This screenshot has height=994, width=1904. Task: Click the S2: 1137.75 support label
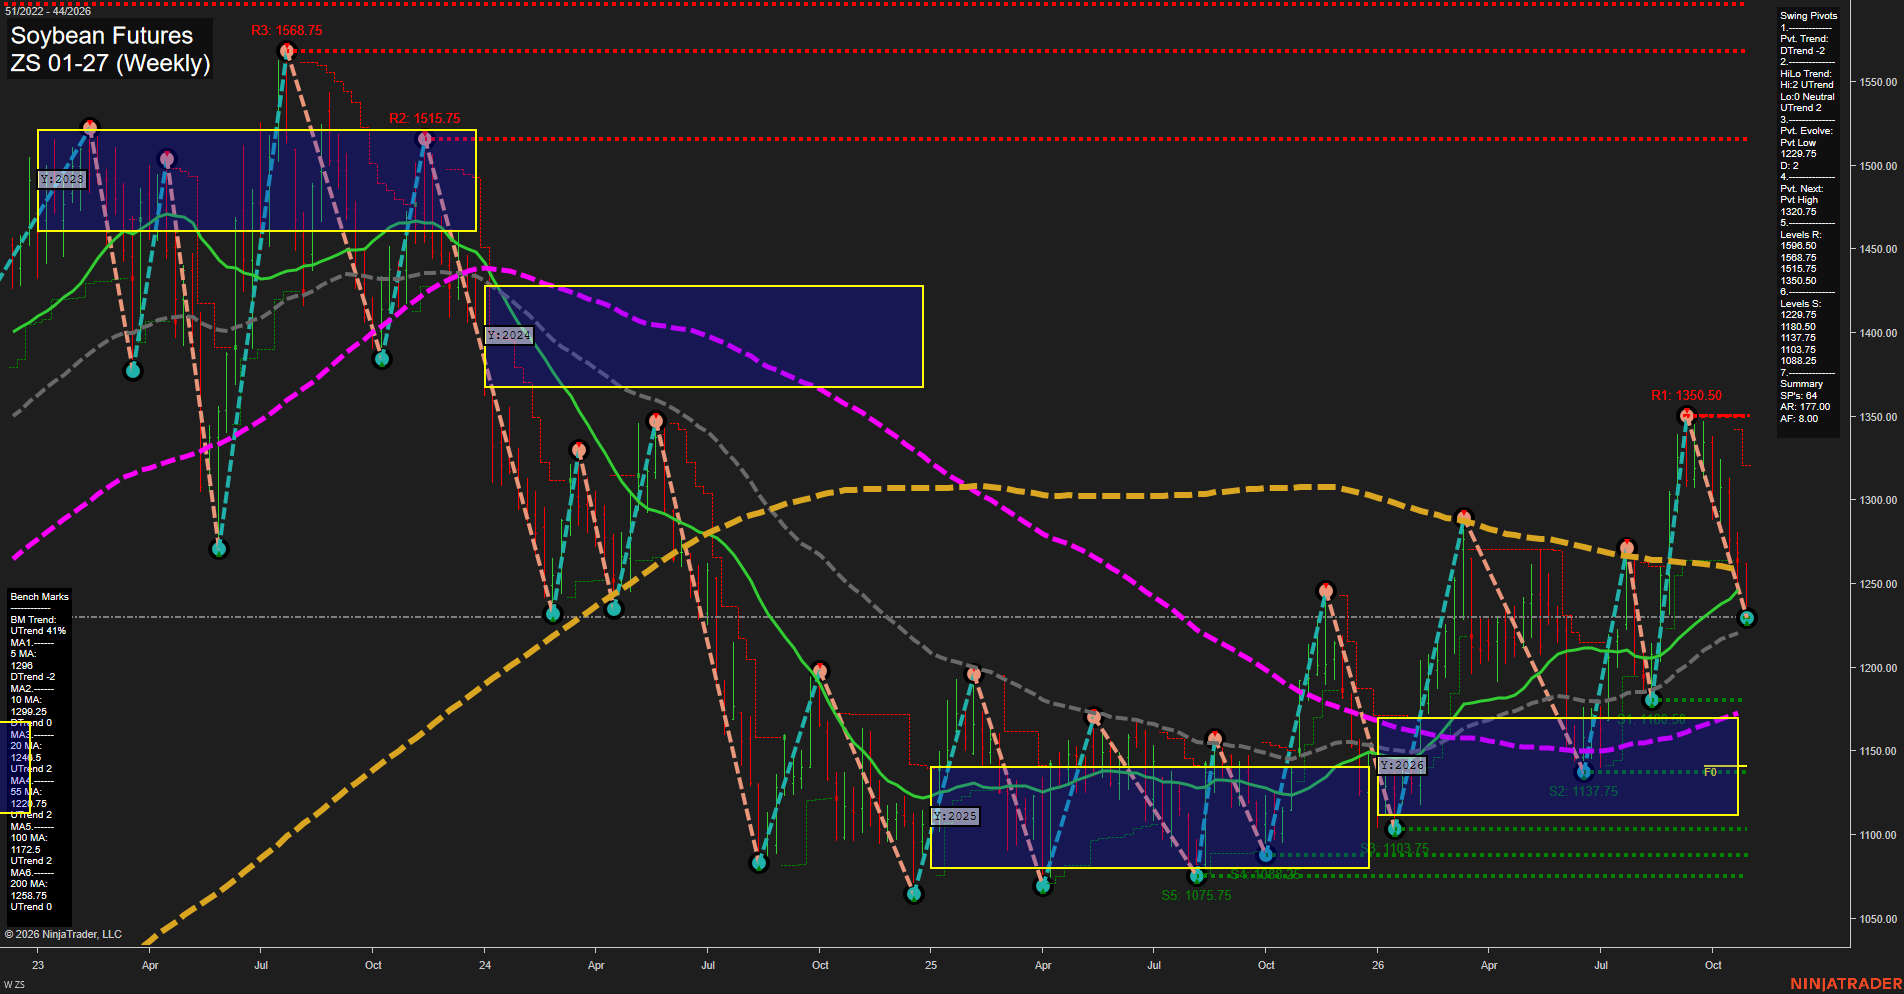(1583, 792)
